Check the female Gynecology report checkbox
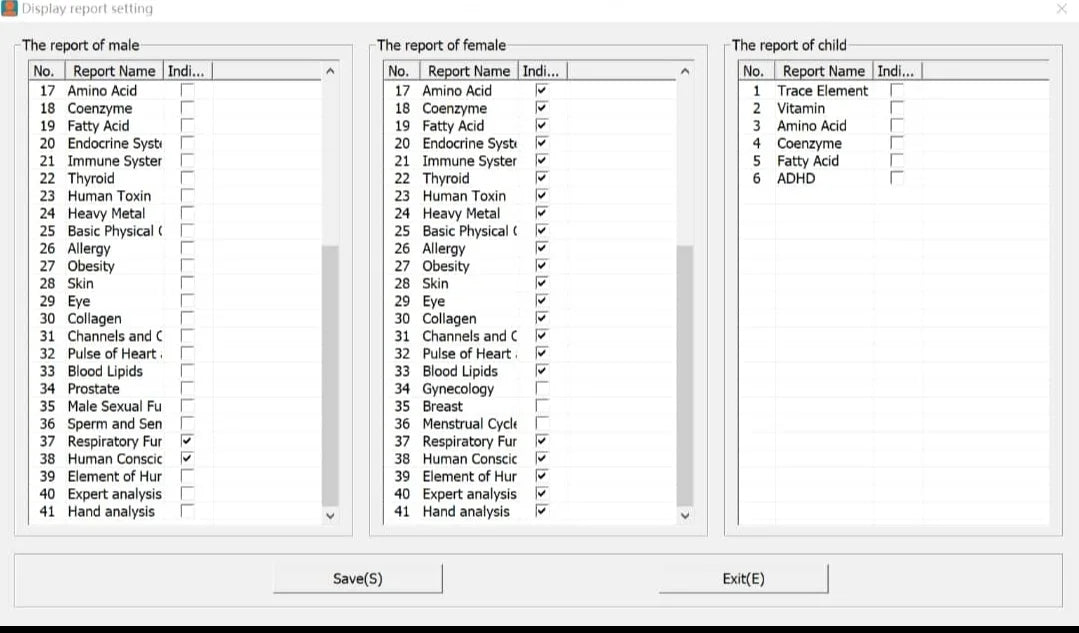This screenshot has height=633, width=1079. tap(542, 388)
